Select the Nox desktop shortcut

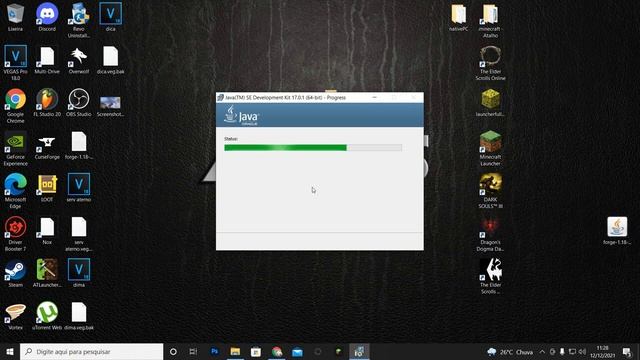click(x=47, y=231)
